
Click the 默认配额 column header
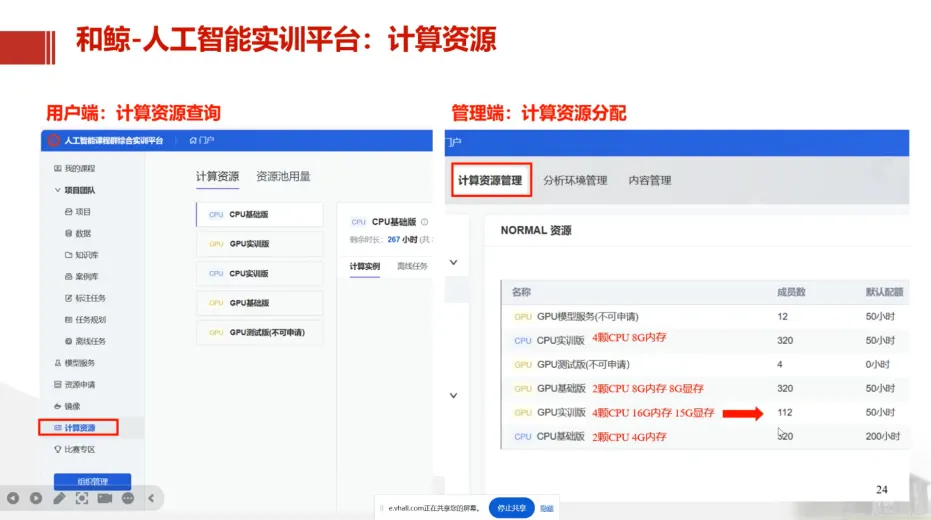[884, 292]
